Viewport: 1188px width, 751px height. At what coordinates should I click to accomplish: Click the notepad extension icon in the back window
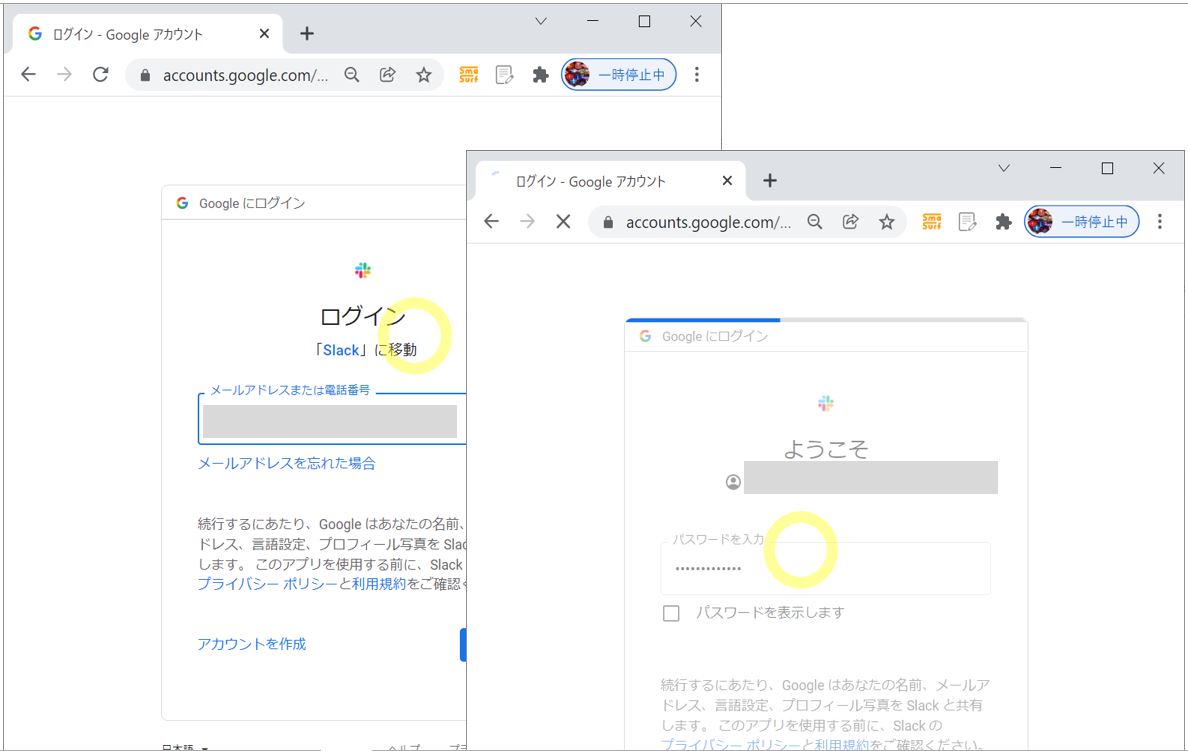click(505, 74)
